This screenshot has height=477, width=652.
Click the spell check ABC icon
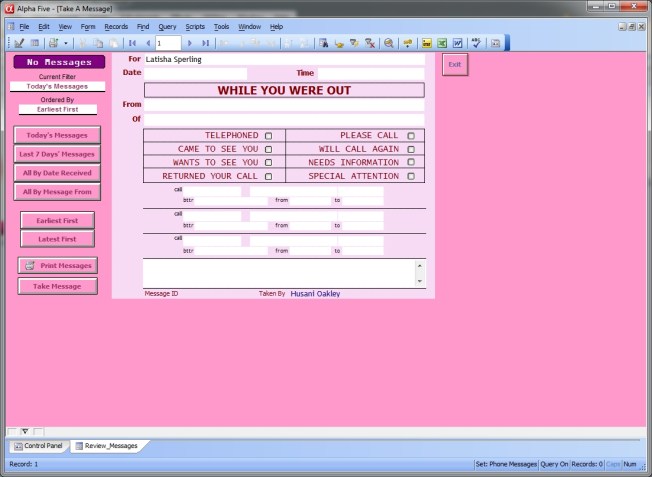point(476,43)
